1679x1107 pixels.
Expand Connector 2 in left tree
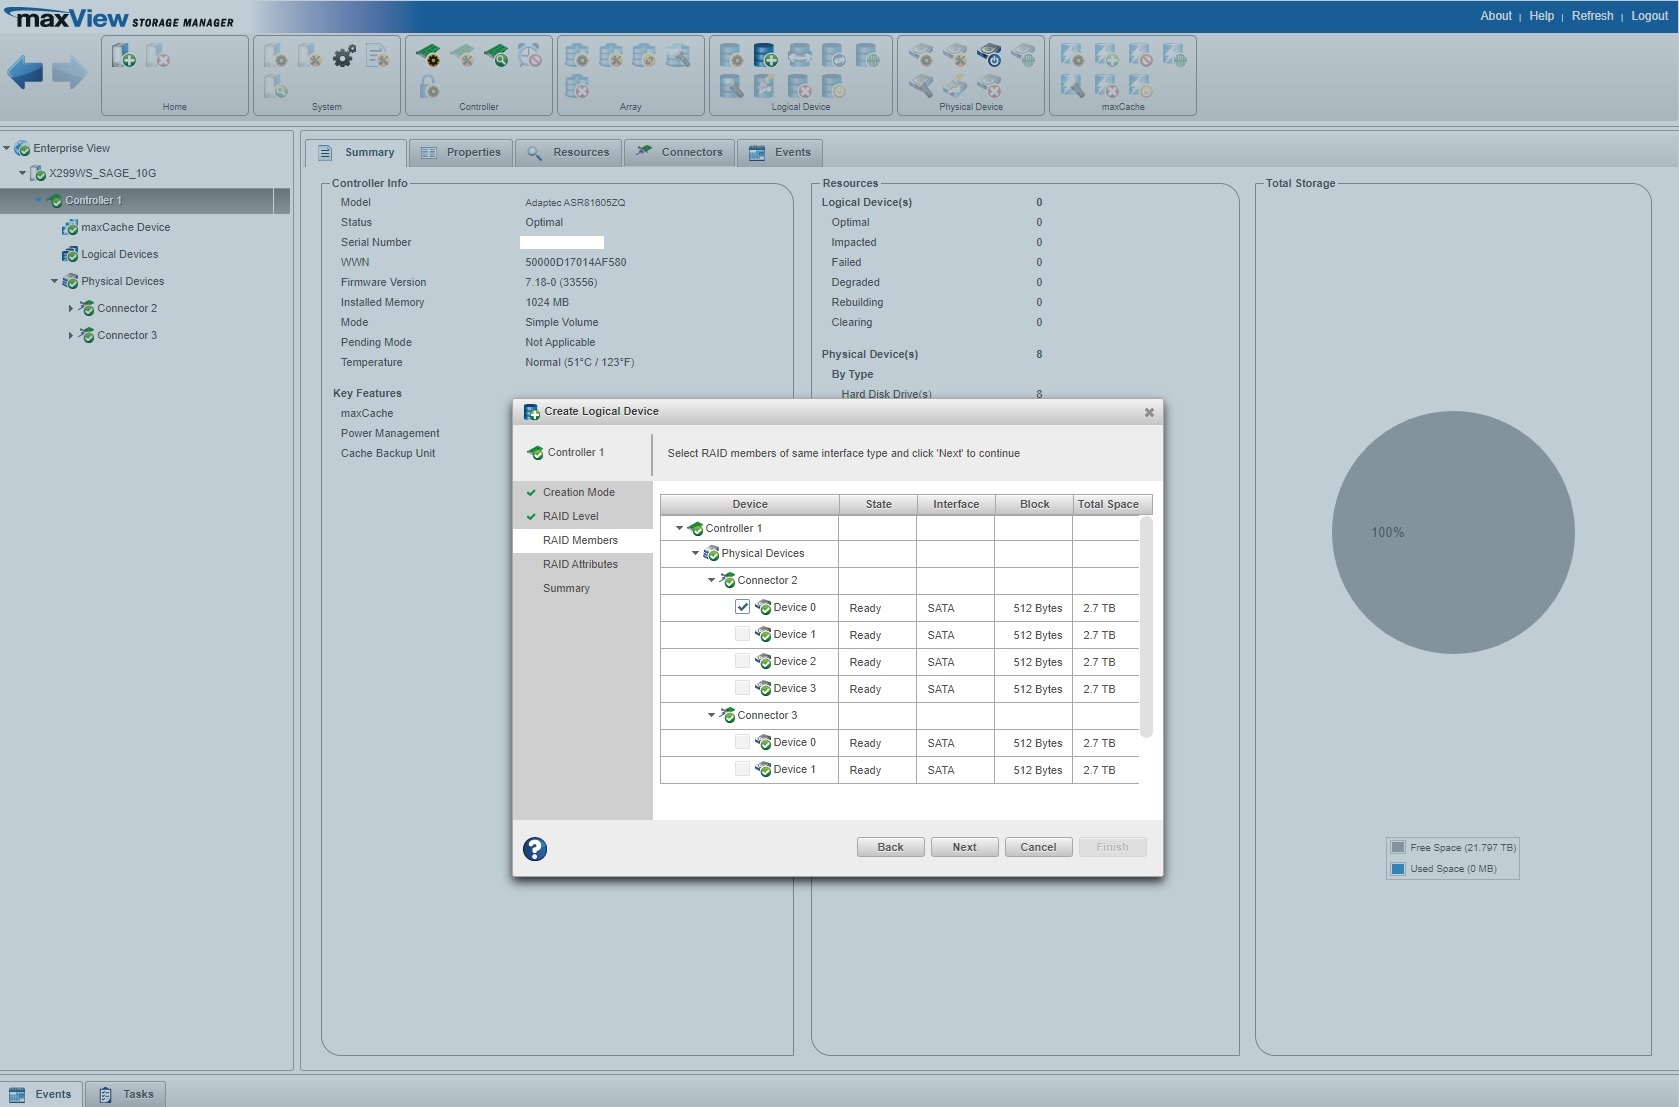point(71,308)
